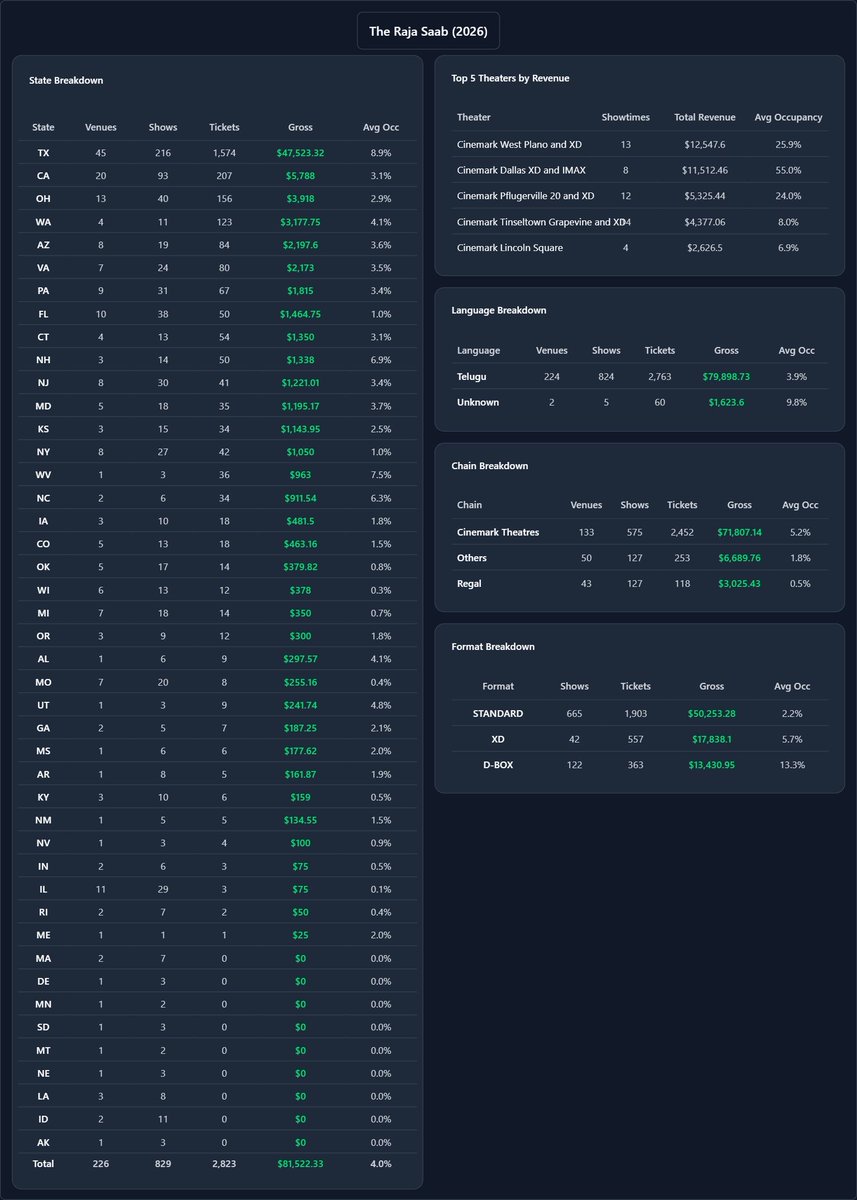Select the STANDARD format row
The height and width of the screenshot is (1200, 857).
pos(640,713)
